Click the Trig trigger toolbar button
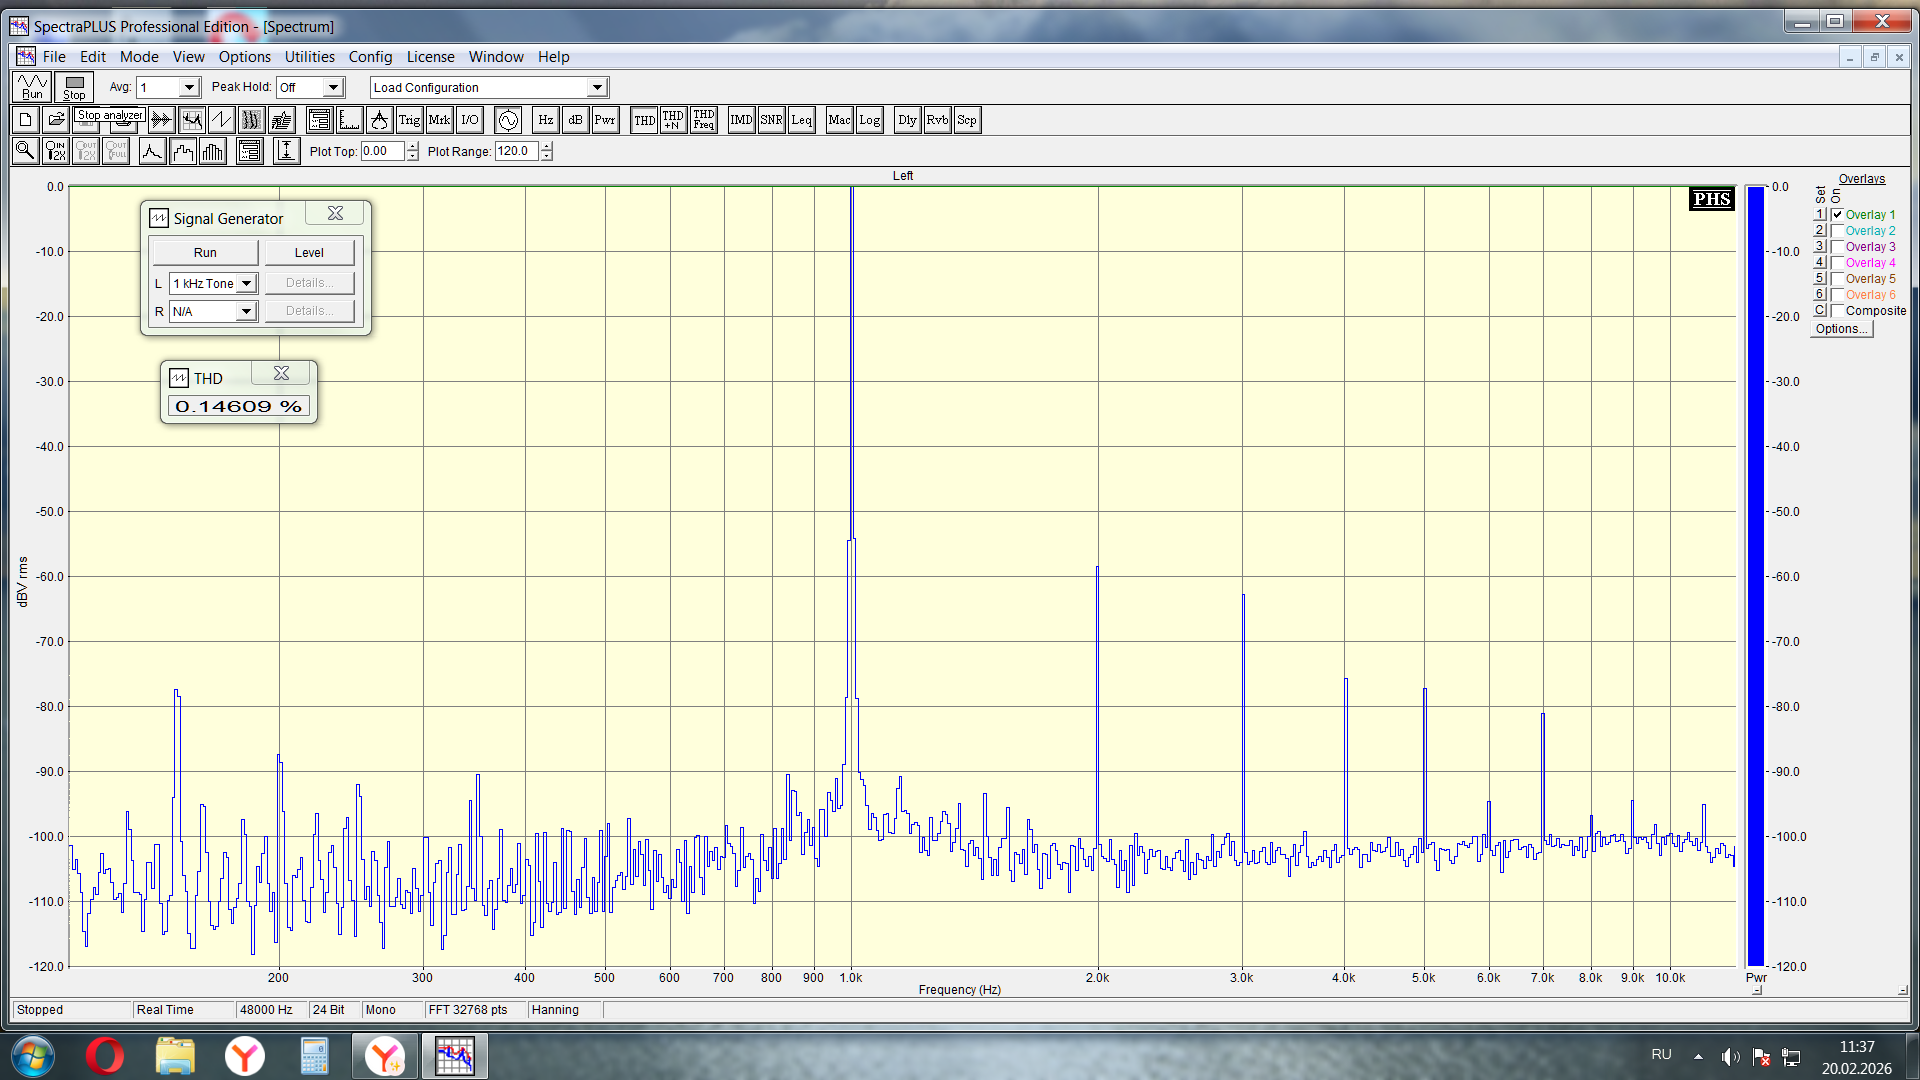 pos(409,120)
